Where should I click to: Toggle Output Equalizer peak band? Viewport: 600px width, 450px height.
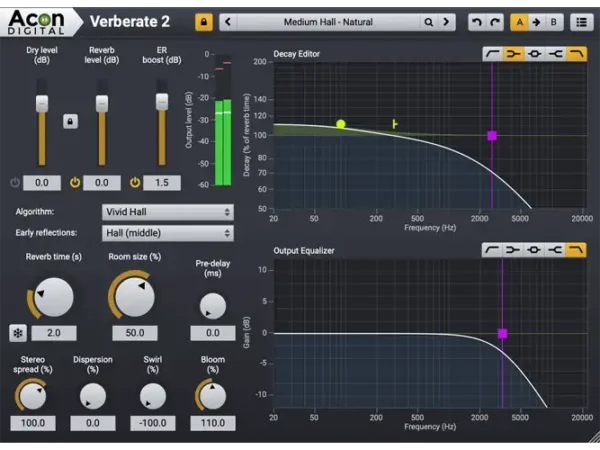click(534, 250)
